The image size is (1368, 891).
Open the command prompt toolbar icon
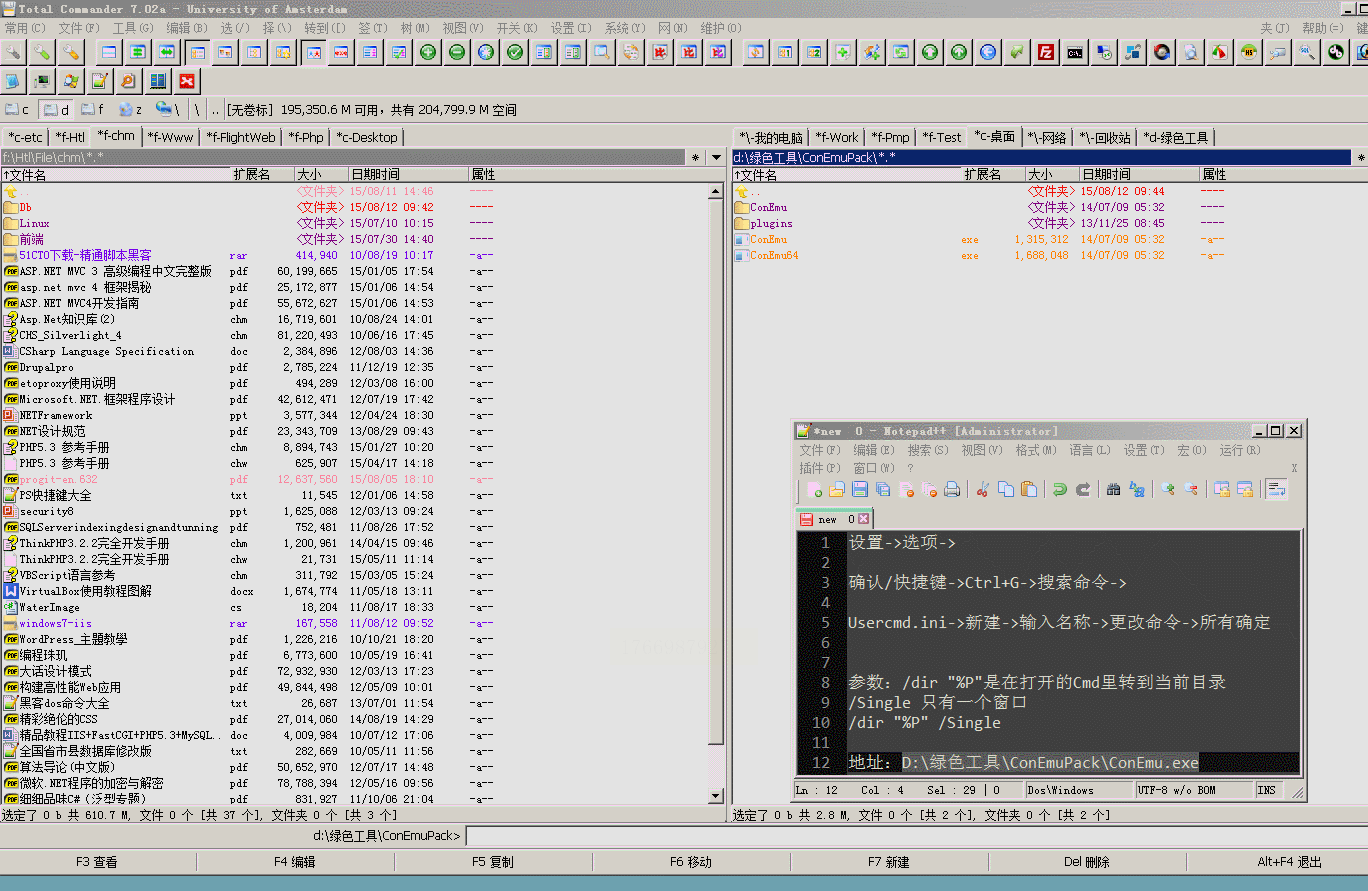(x=1075, y=52)
